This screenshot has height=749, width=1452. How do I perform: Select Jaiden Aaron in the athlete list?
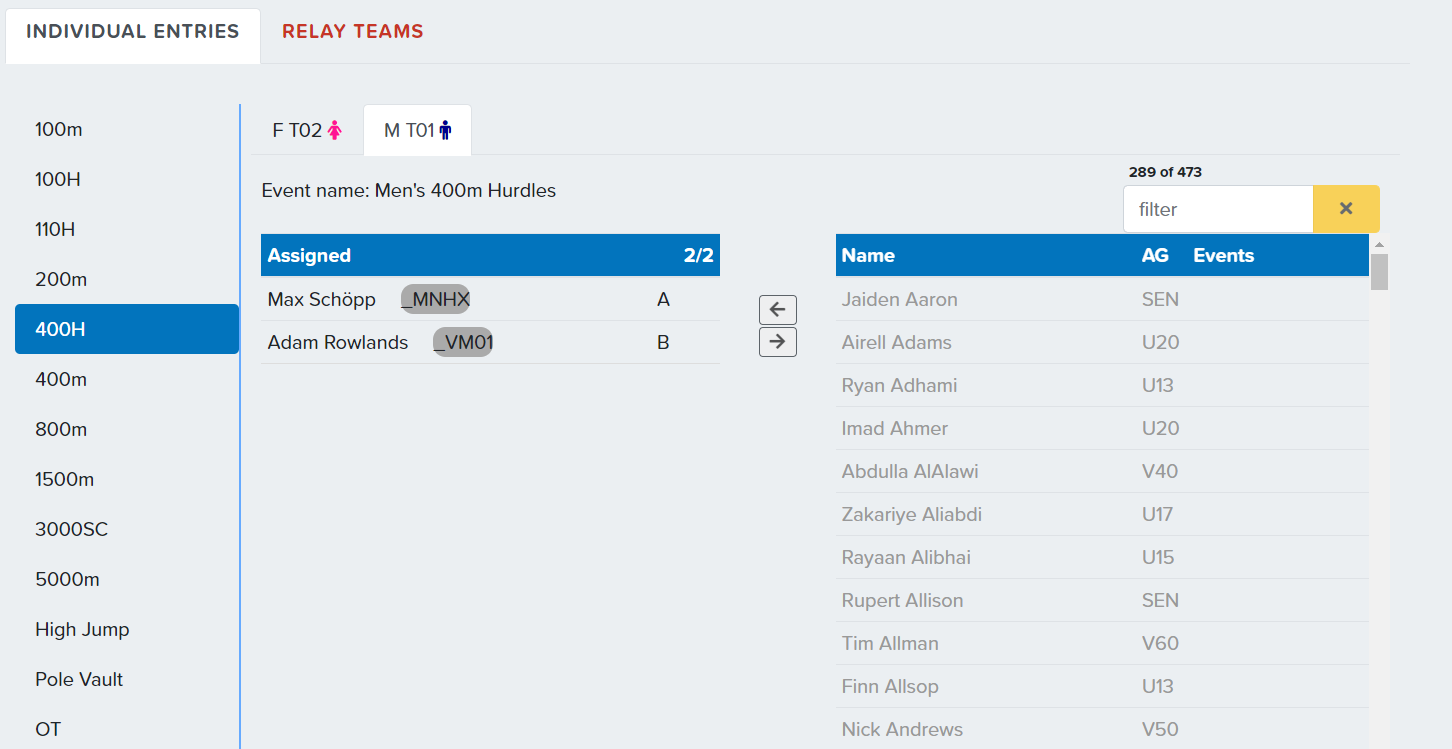897,299
